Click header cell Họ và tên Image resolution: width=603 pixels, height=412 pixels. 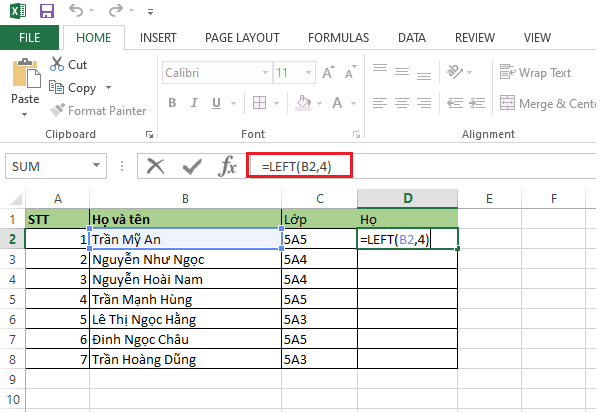point(185,219)
